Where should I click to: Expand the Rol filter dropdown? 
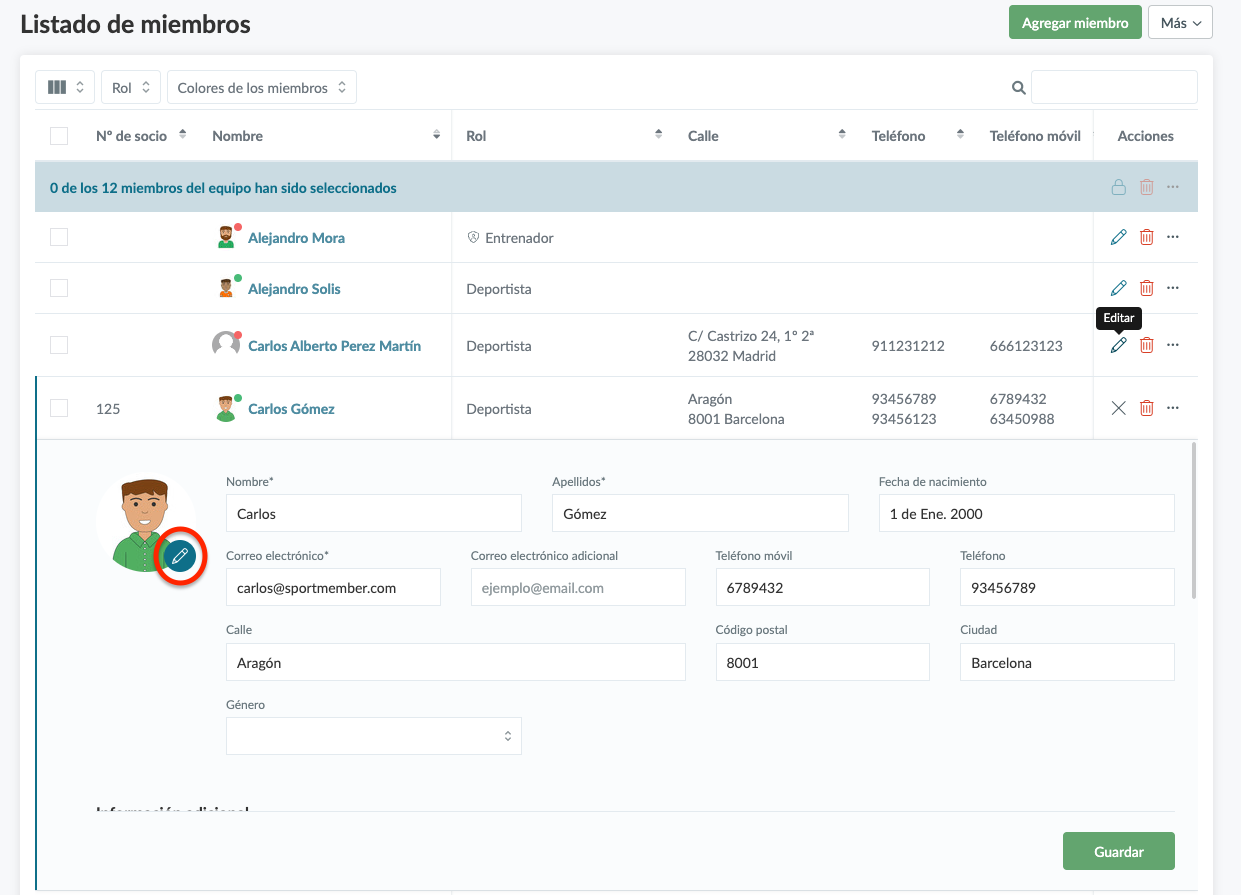point(130,88)
